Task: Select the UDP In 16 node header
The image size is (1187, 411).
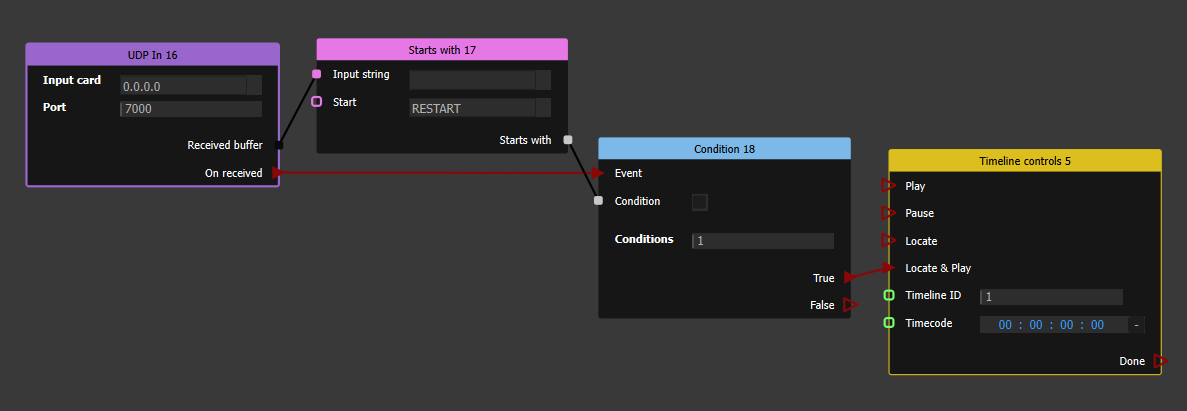Action: 153,54
